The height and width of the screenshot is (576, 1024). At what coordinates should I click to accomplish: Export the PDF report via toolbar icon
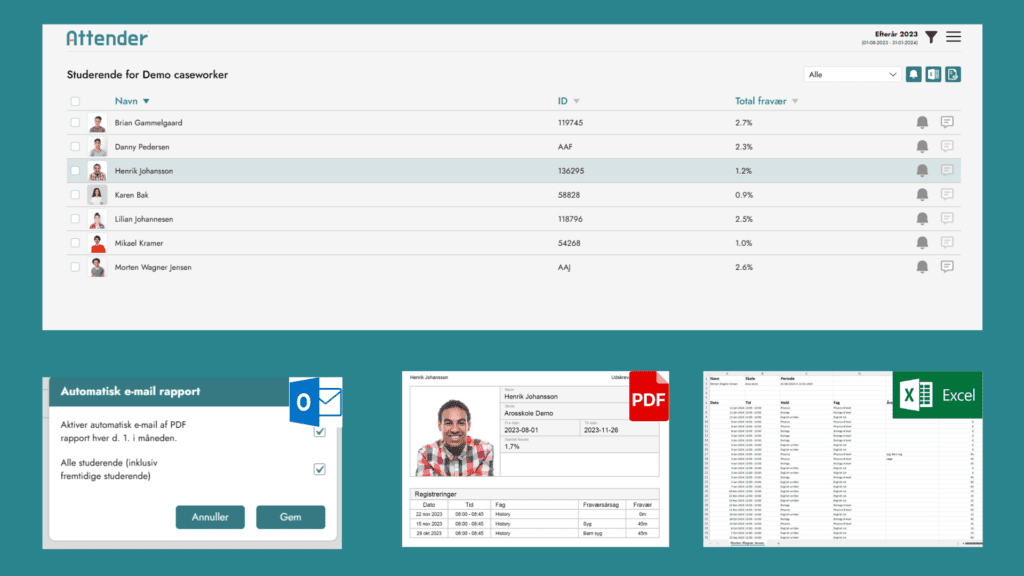[953, 74]
